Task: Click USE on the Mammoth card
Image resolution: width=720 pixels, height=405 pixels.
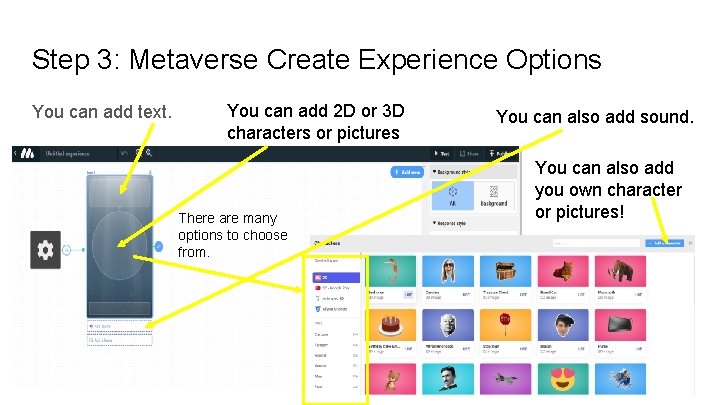Action: 638,294
